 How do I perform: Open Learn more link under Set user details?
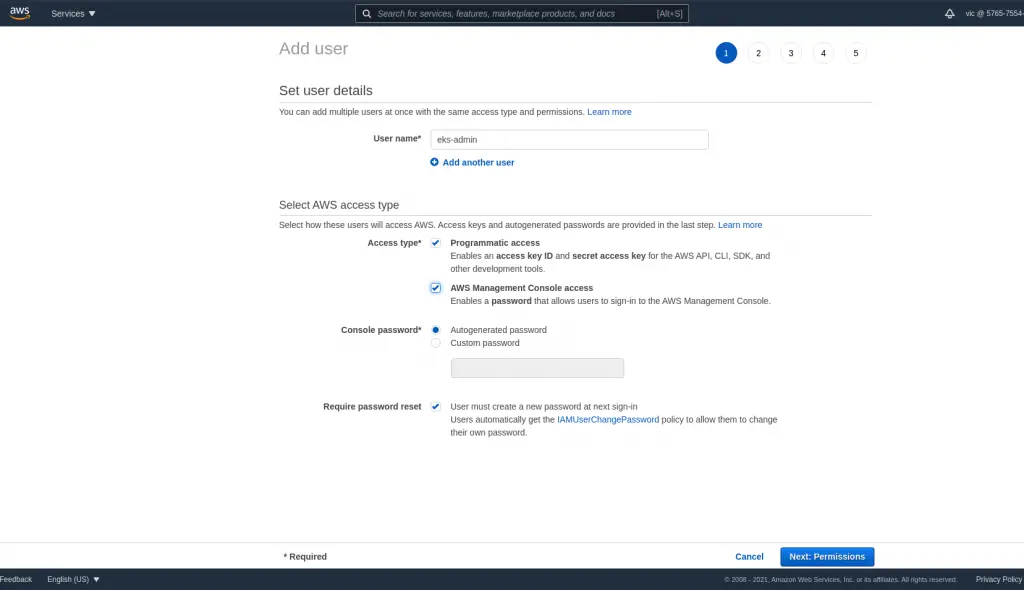pyautogui.click(x=609, y=112)
